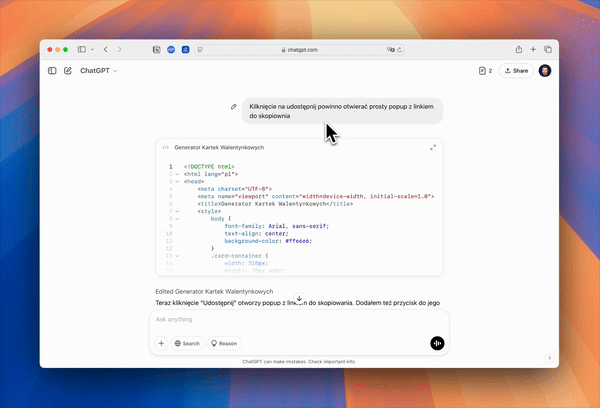
Task: Click the square blue Safari extension icon
Action: pyautogui.click(x=186, y=49)
